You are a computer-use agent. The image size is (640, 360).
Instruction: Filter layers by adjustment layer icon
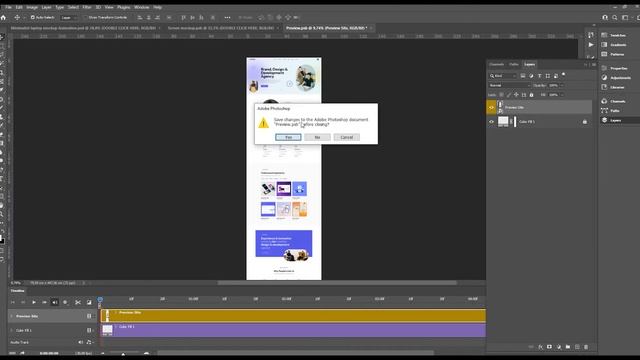[x=531, y=76]
